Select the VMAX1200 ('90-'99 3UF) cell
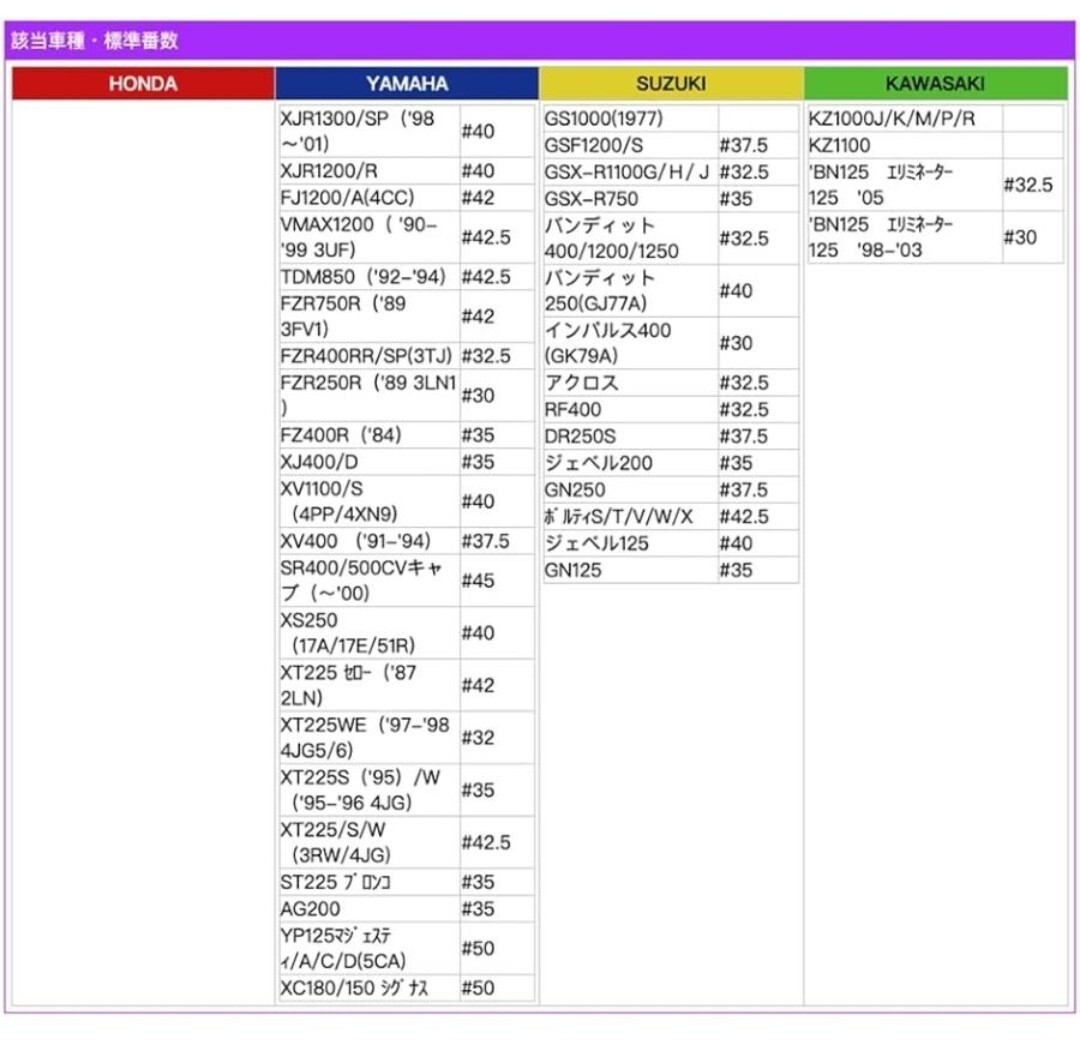Viewport: 1080px width, 1050px height. click(x=368, y=237)
